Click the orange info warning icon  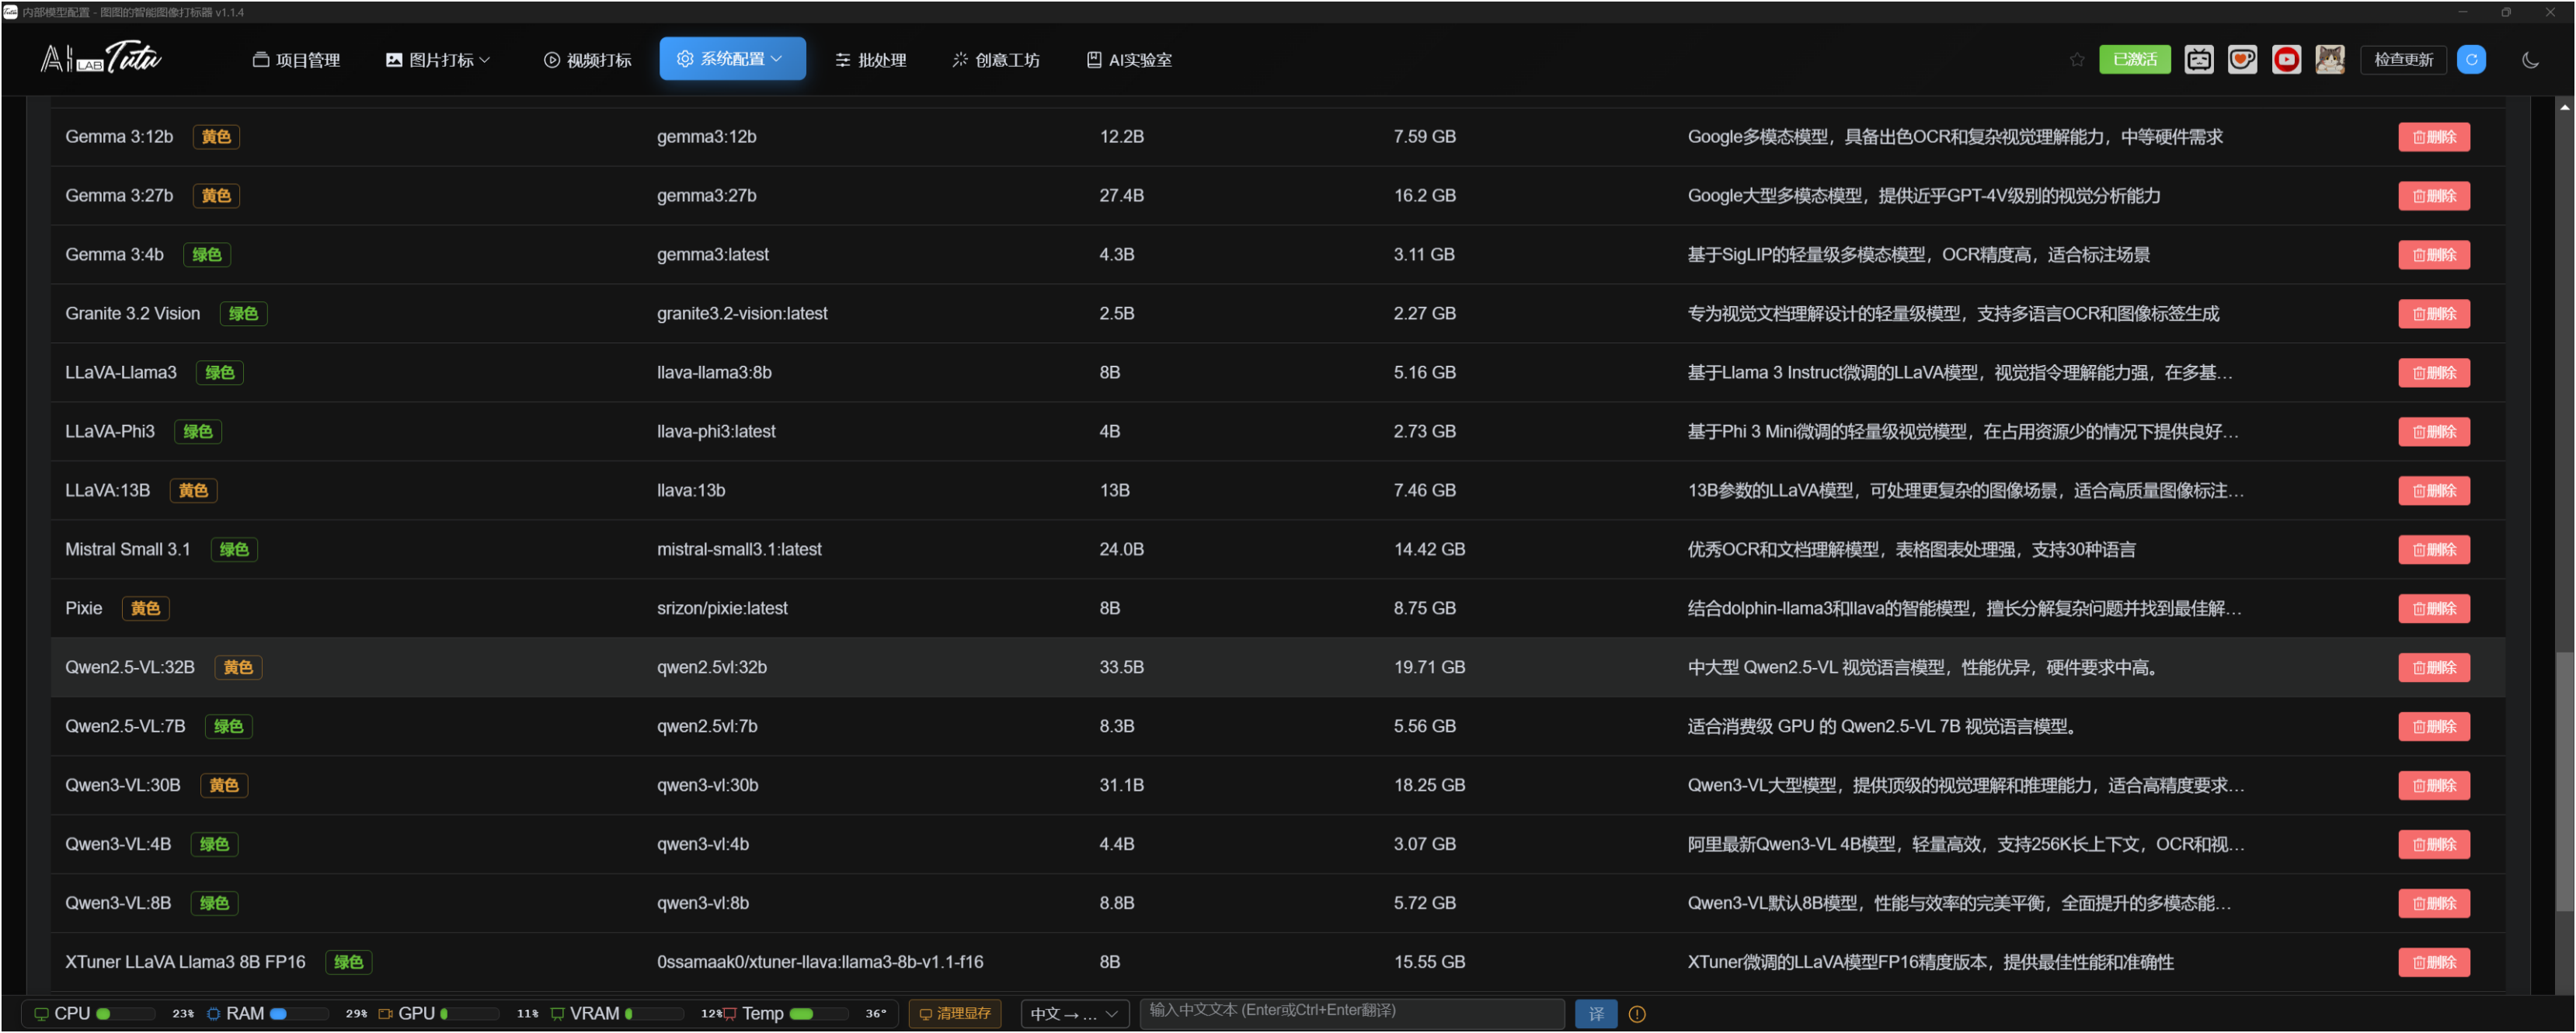click(x=1637, y=1014)
